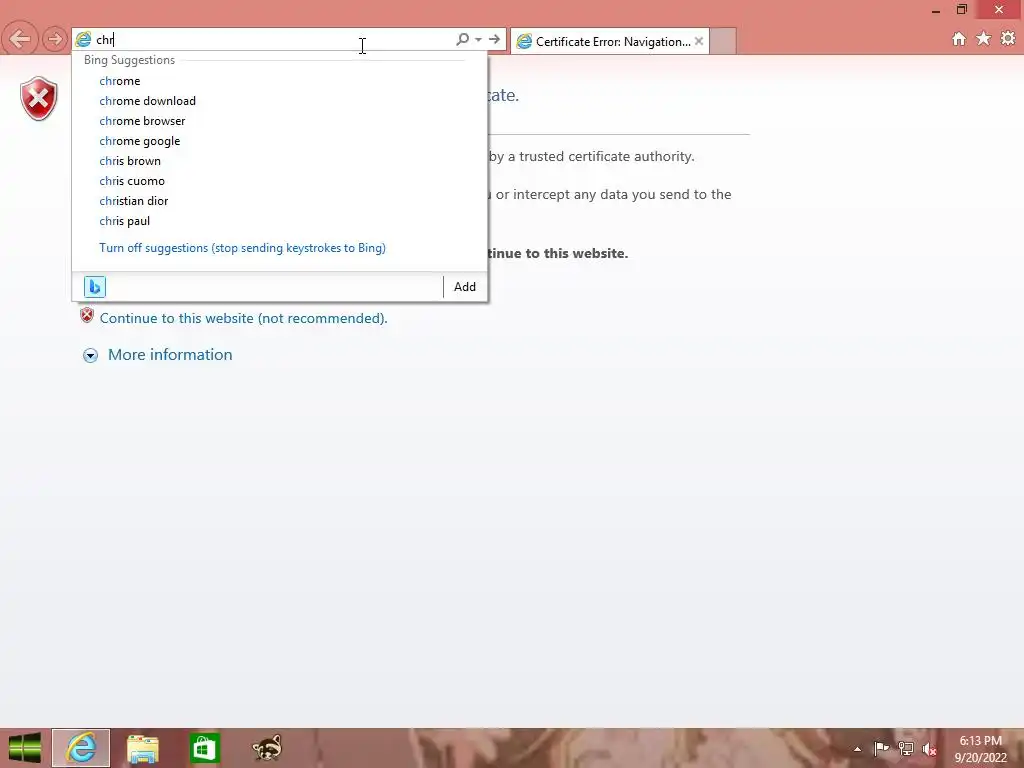Click the More information link text
The image size is (1024, 768).
click(170, 355)
